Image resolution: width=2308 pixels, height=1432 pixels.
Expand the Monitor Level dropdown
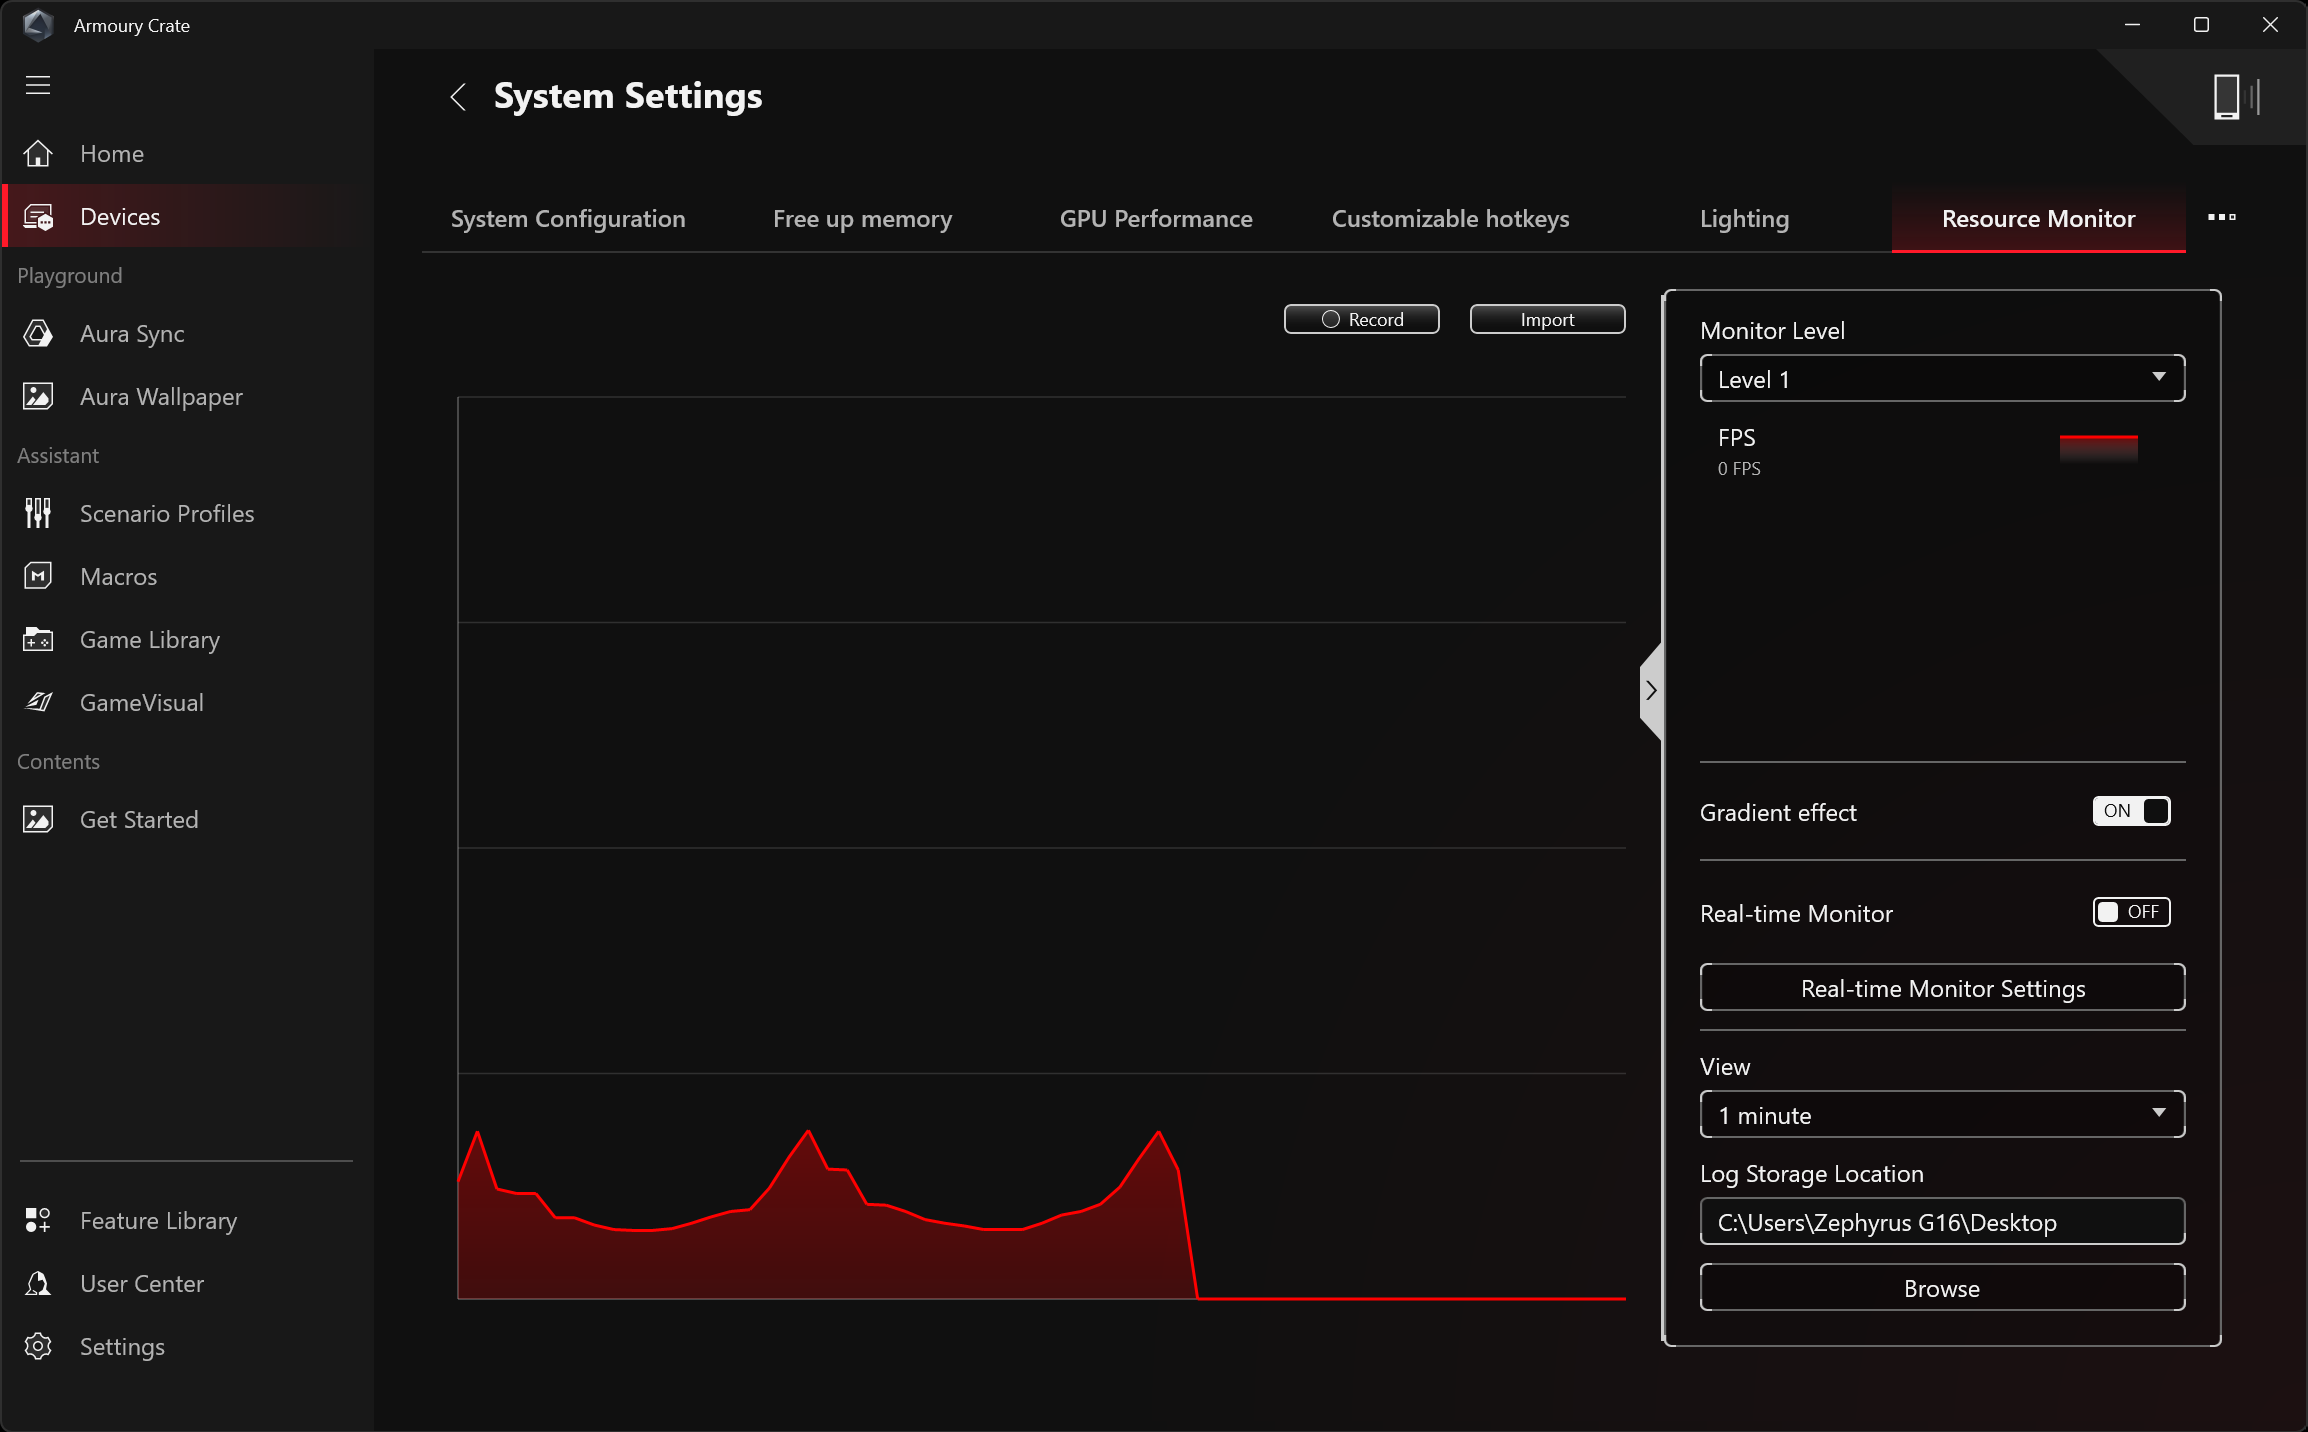pyautogui.click(x=1942, y=379)
